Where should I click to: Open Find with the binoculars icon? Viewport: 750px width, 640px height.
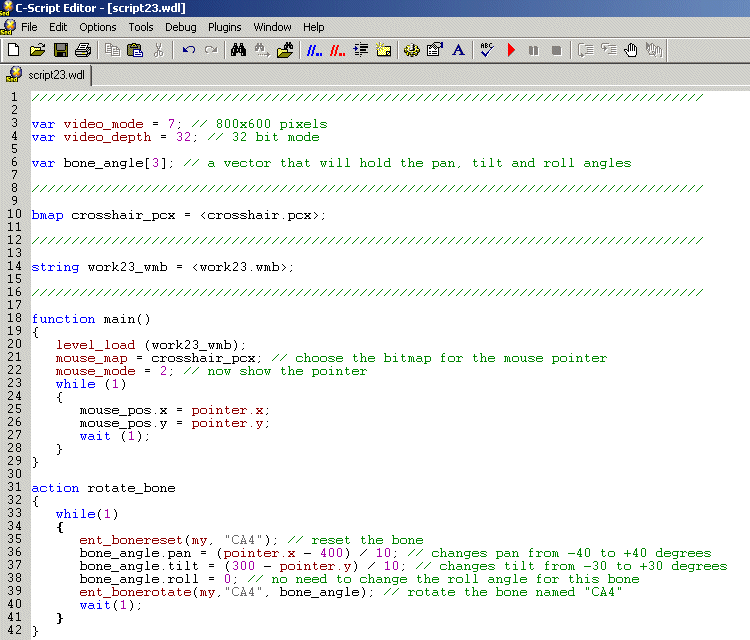pos(238,49)
